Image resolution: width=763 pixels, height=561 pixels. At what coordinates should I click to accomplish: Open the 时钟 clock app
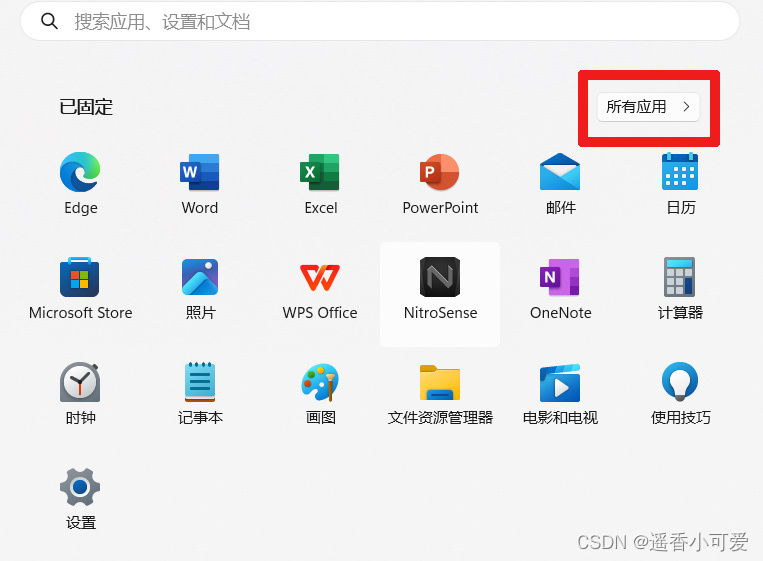coord(80,382)
